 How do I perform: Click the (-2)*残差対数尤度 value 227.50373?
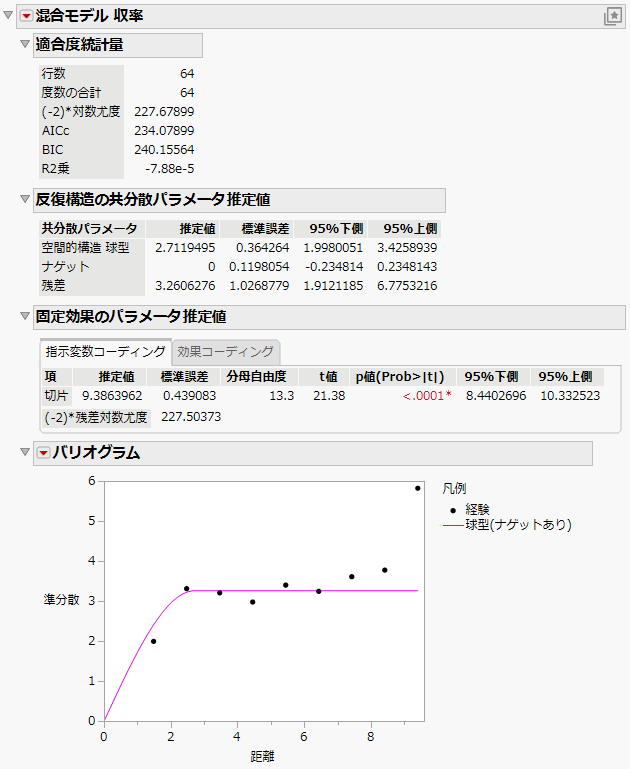coord(191,417)
